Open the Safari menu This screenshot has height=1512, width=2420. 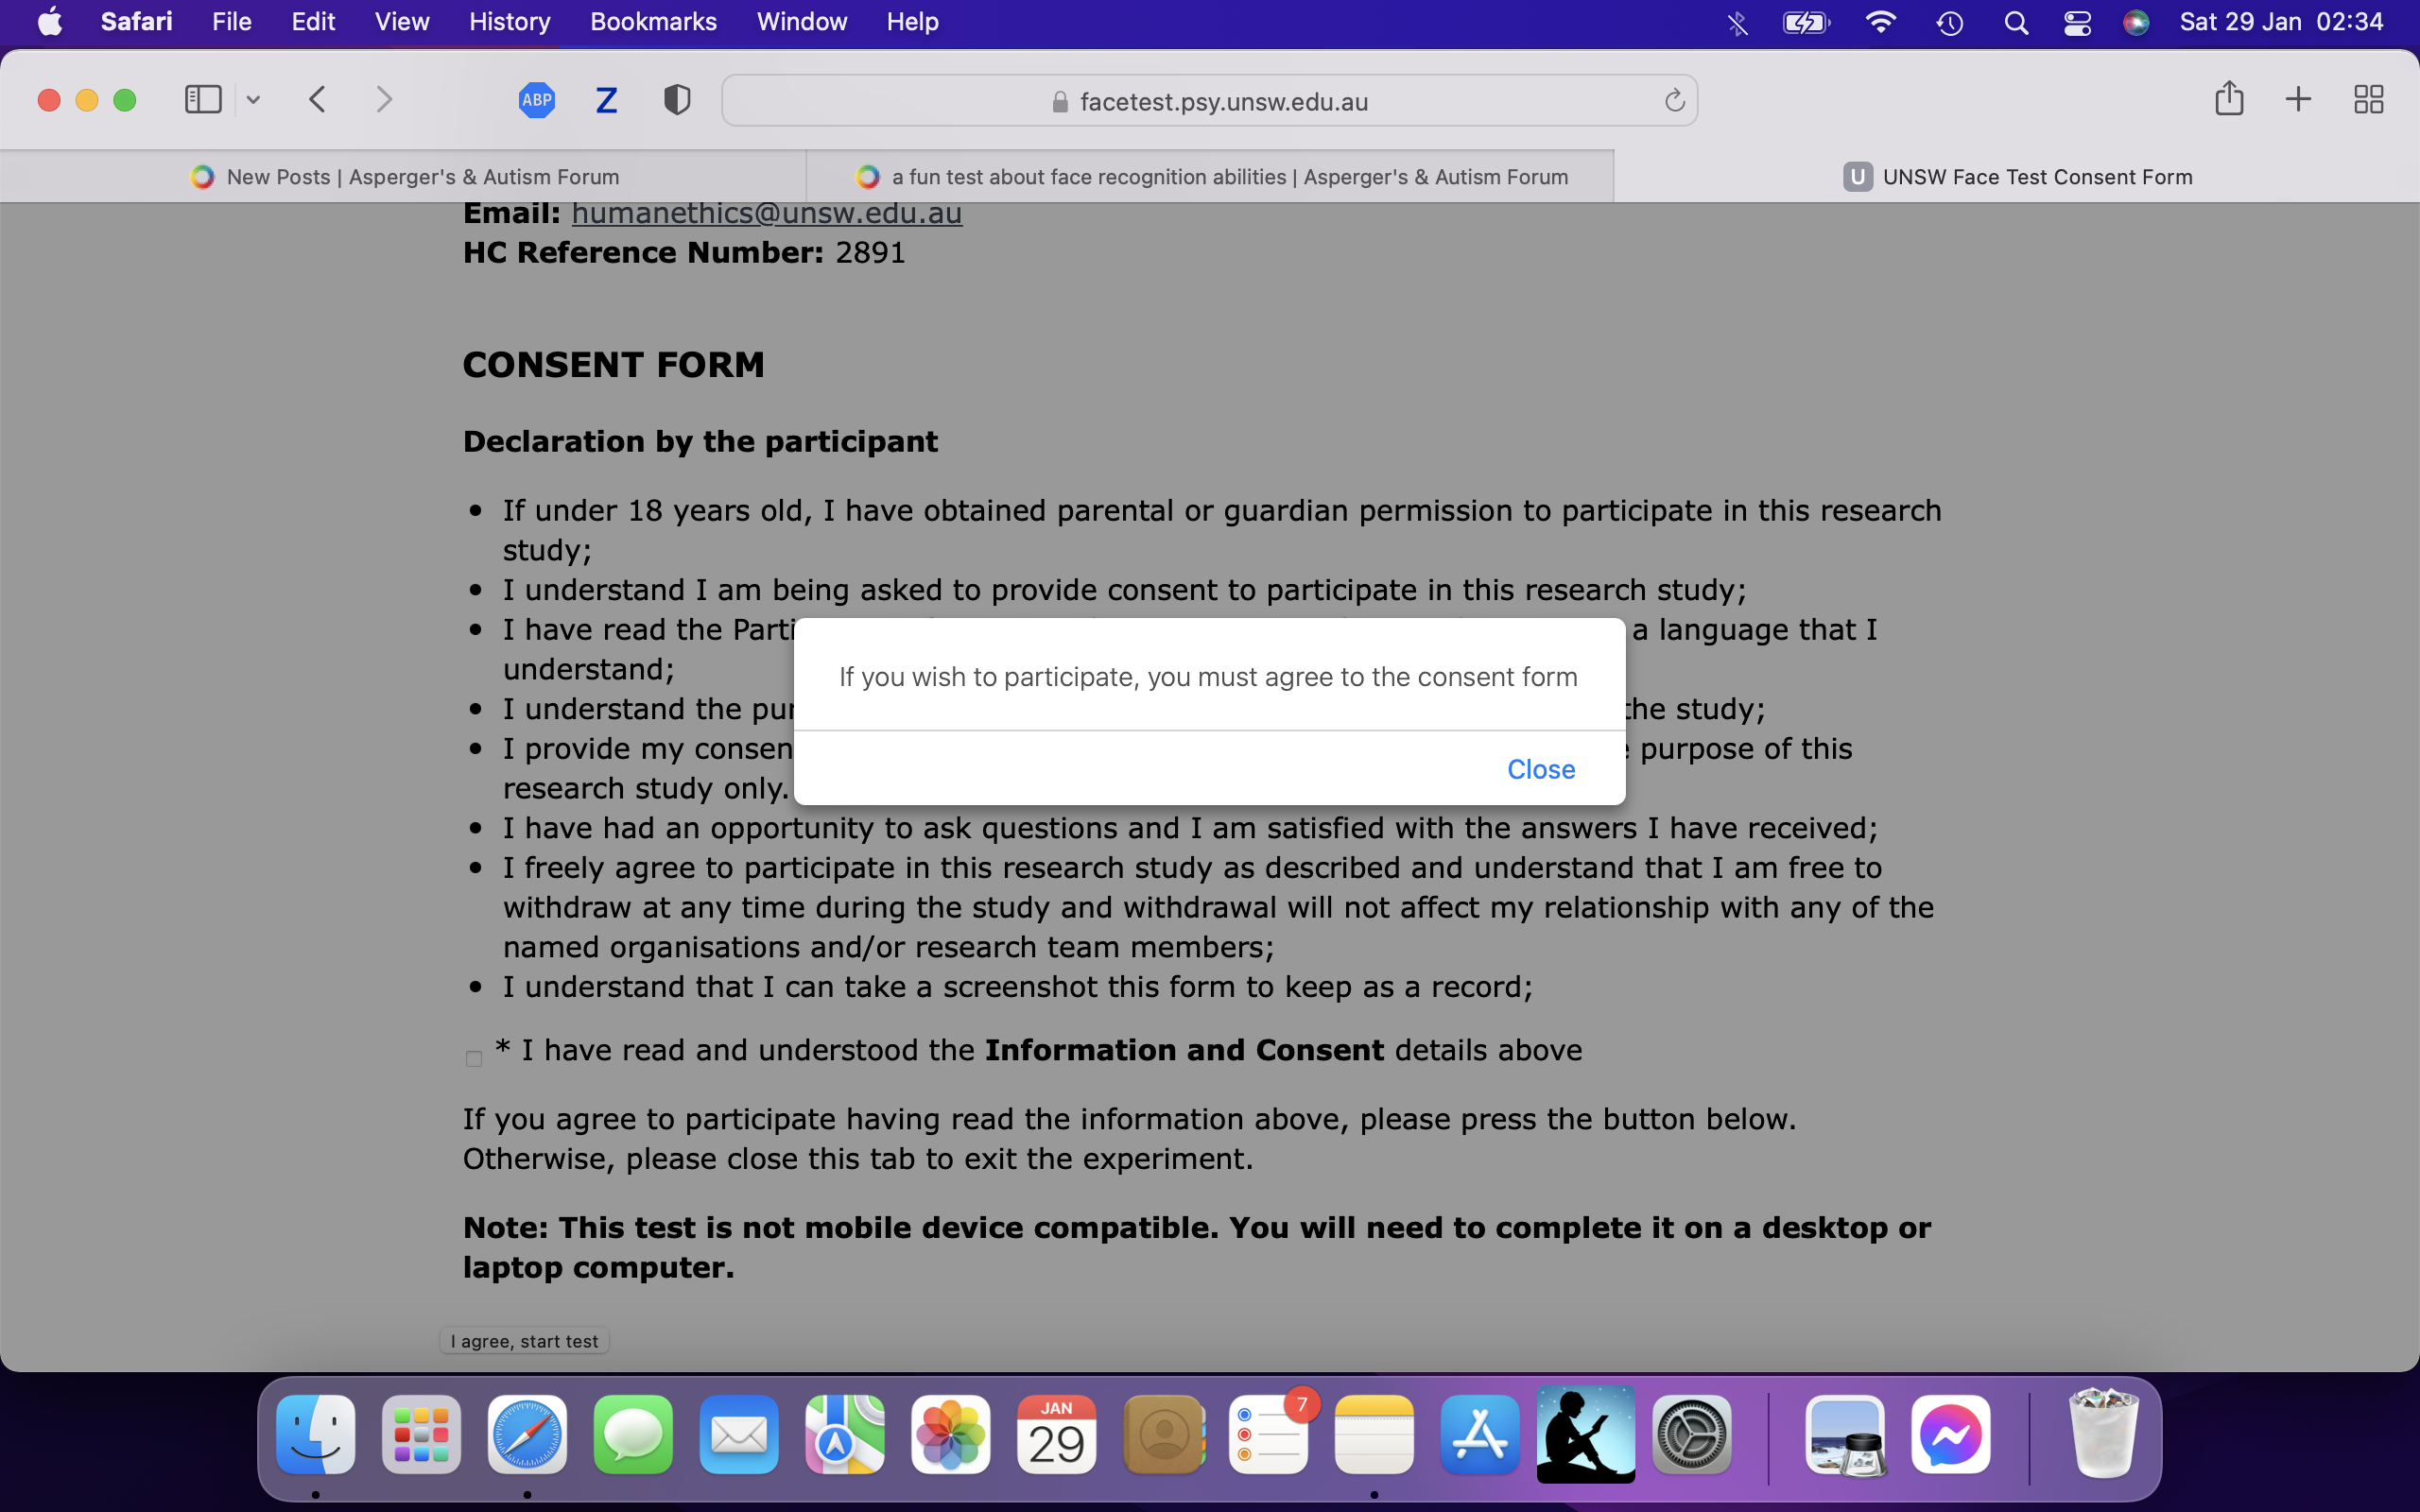coord(136,22)
